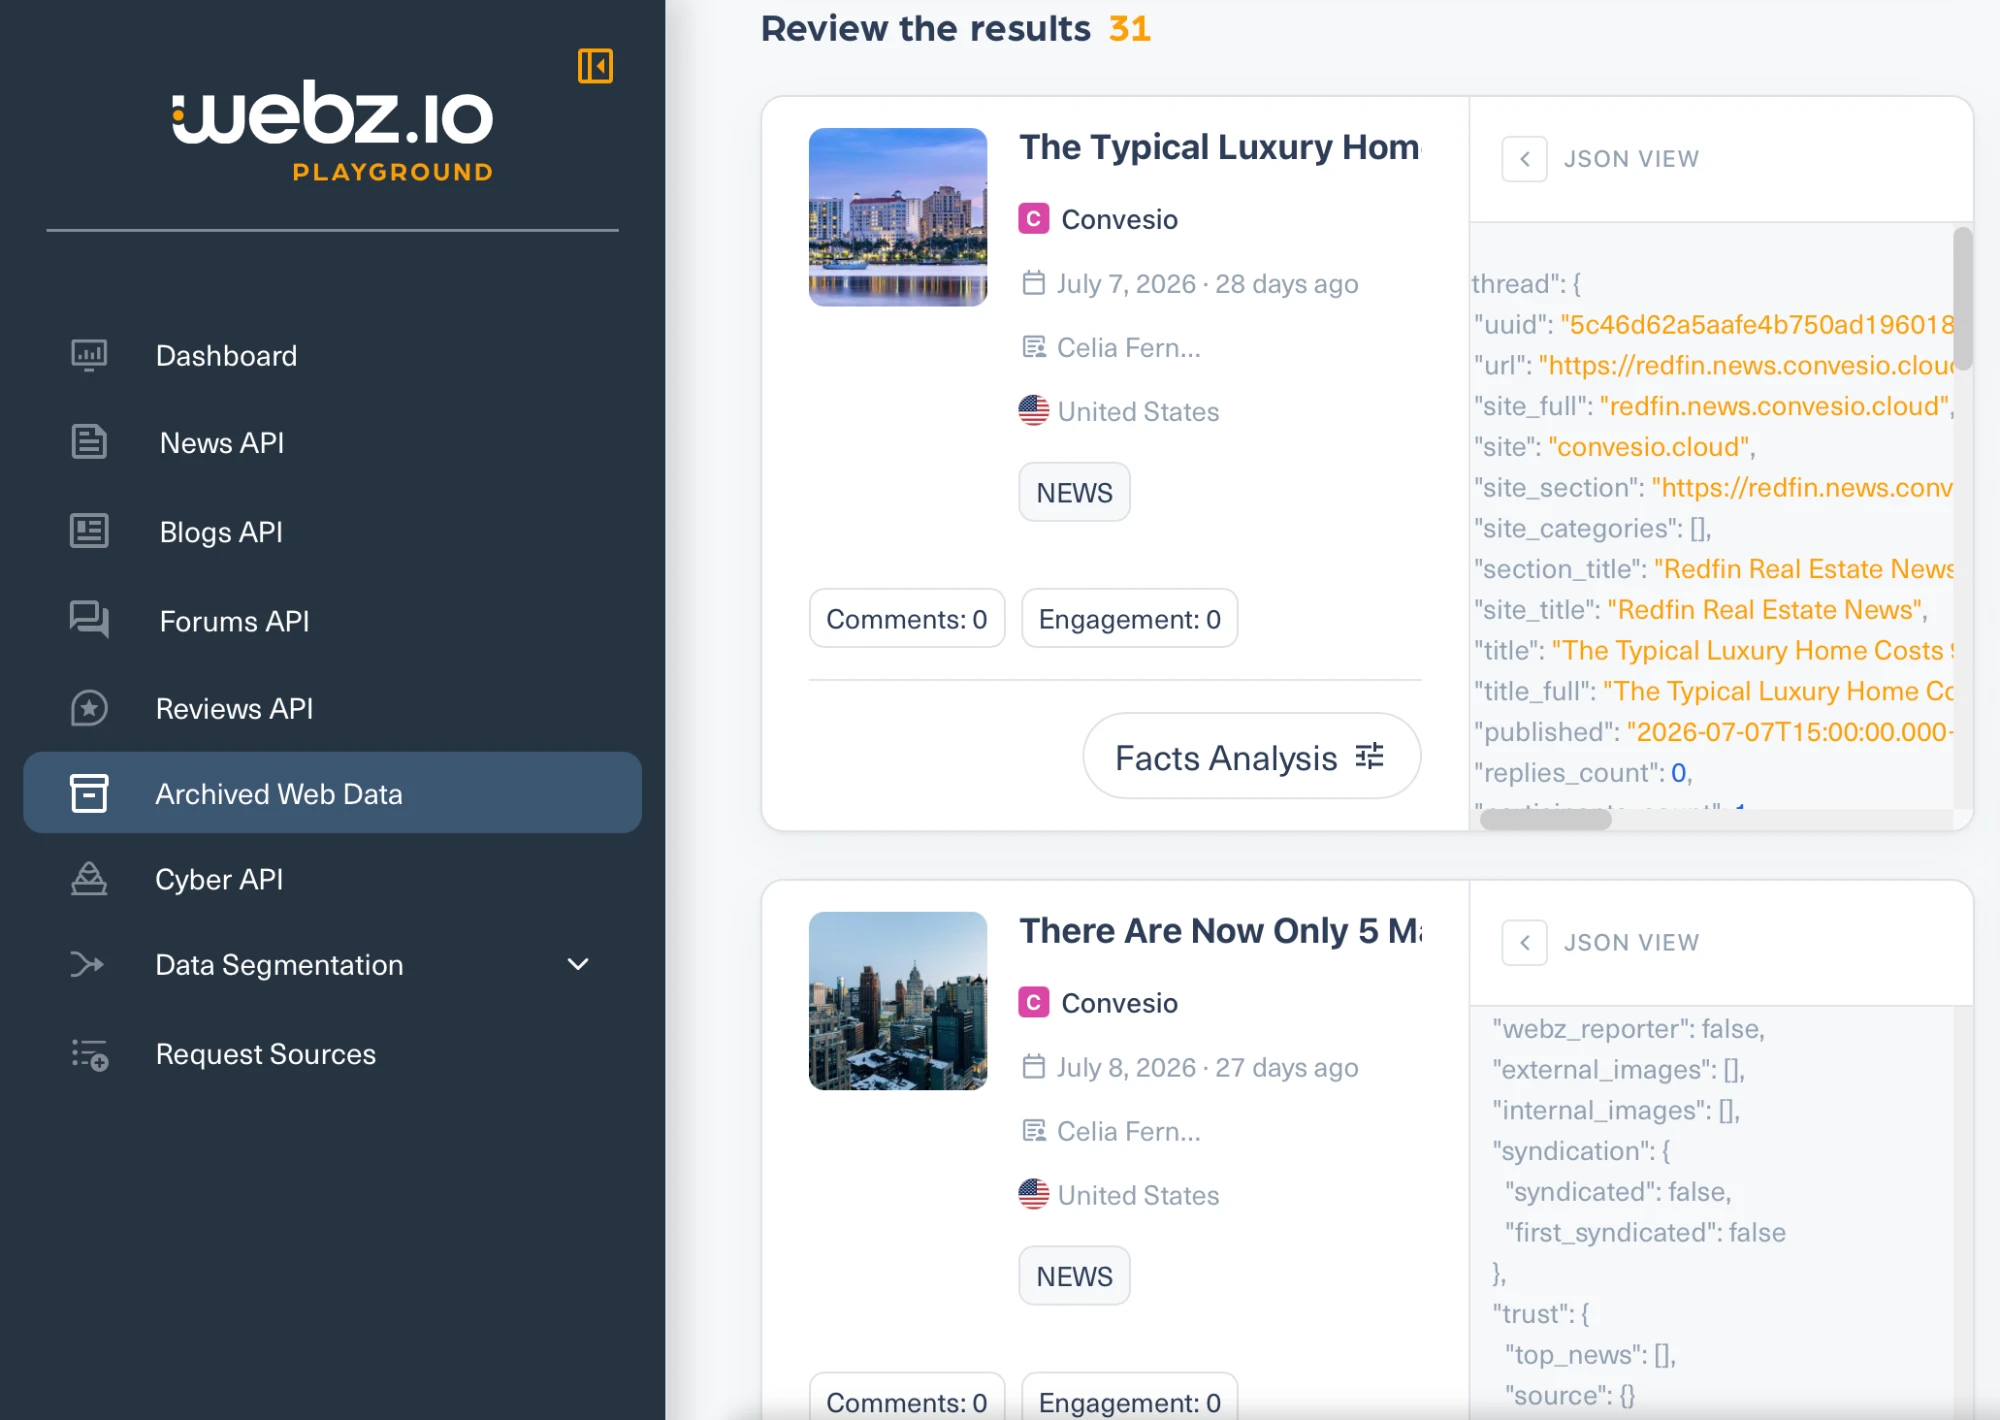Click the redfin.news.convesio.cloud url value in JSON
This screenshot has width=2000, height=1420.
pyautogui.click(x=1747, y=365)
